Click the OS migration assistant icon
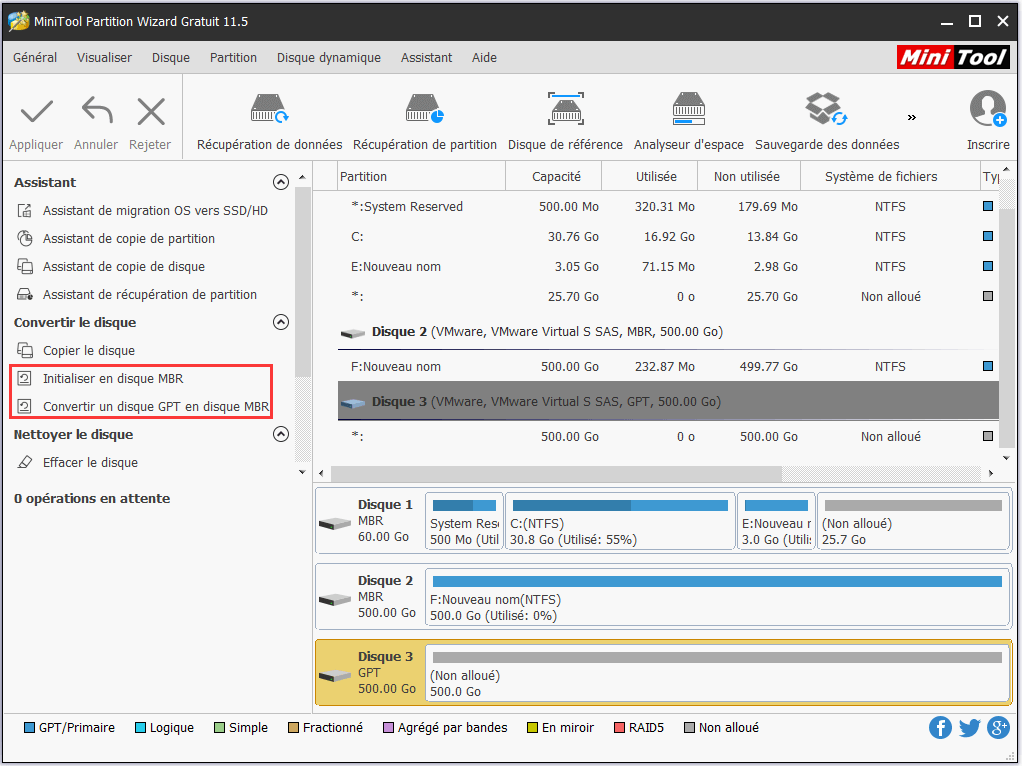This screenshot has height=766, width=1022. pyautogui.click(x=25, y=211)
